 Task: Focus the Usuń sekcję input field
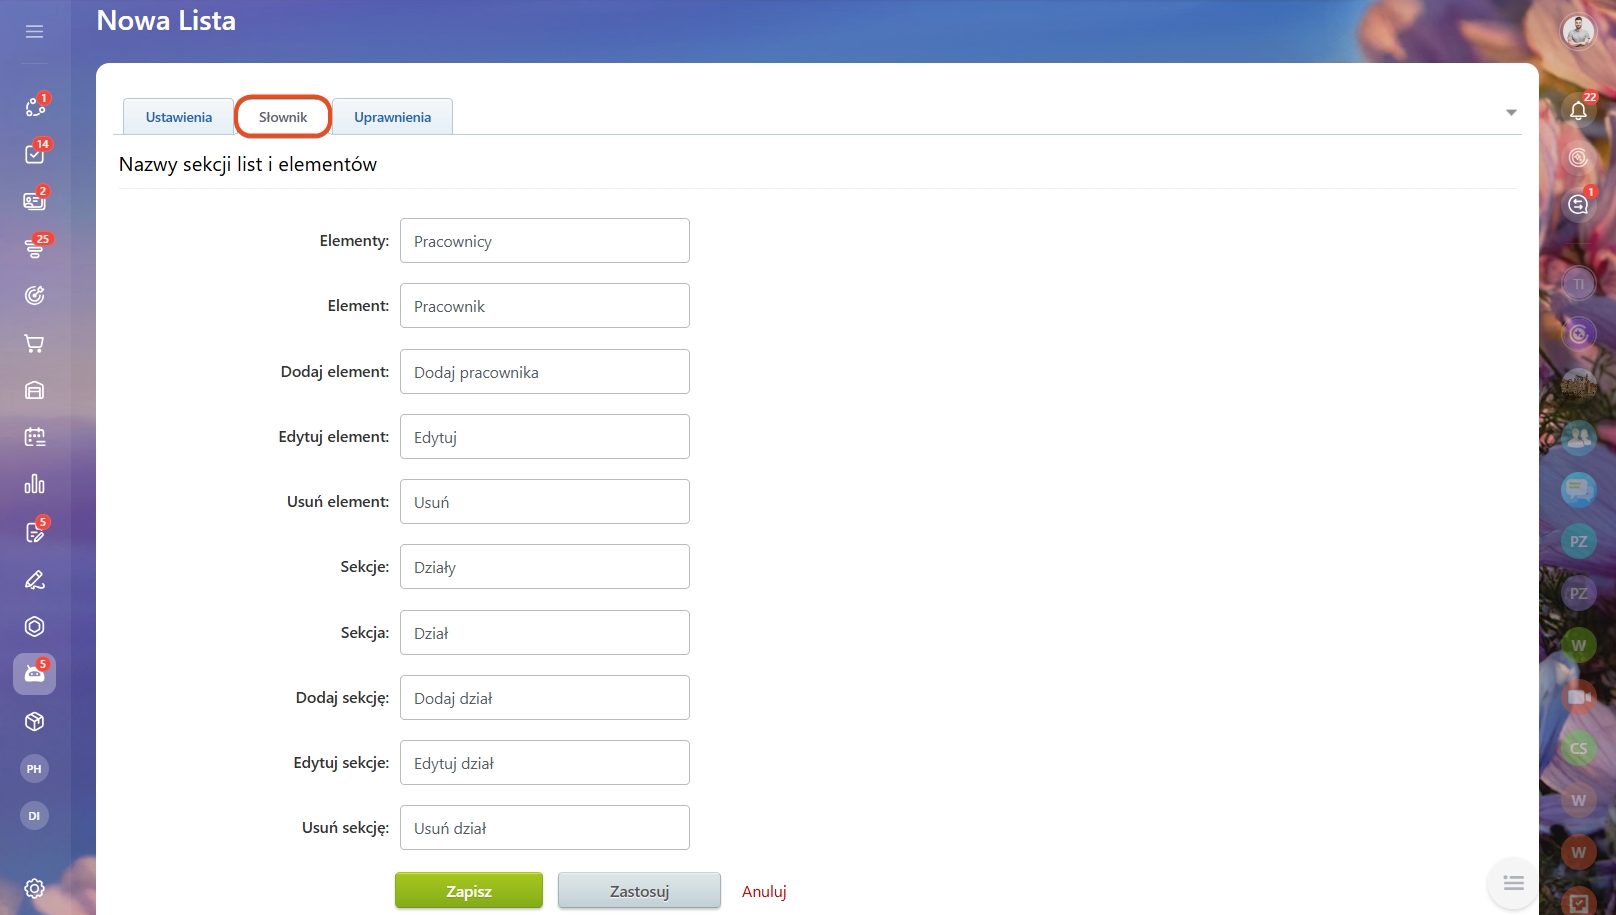[x=545, y=828]
